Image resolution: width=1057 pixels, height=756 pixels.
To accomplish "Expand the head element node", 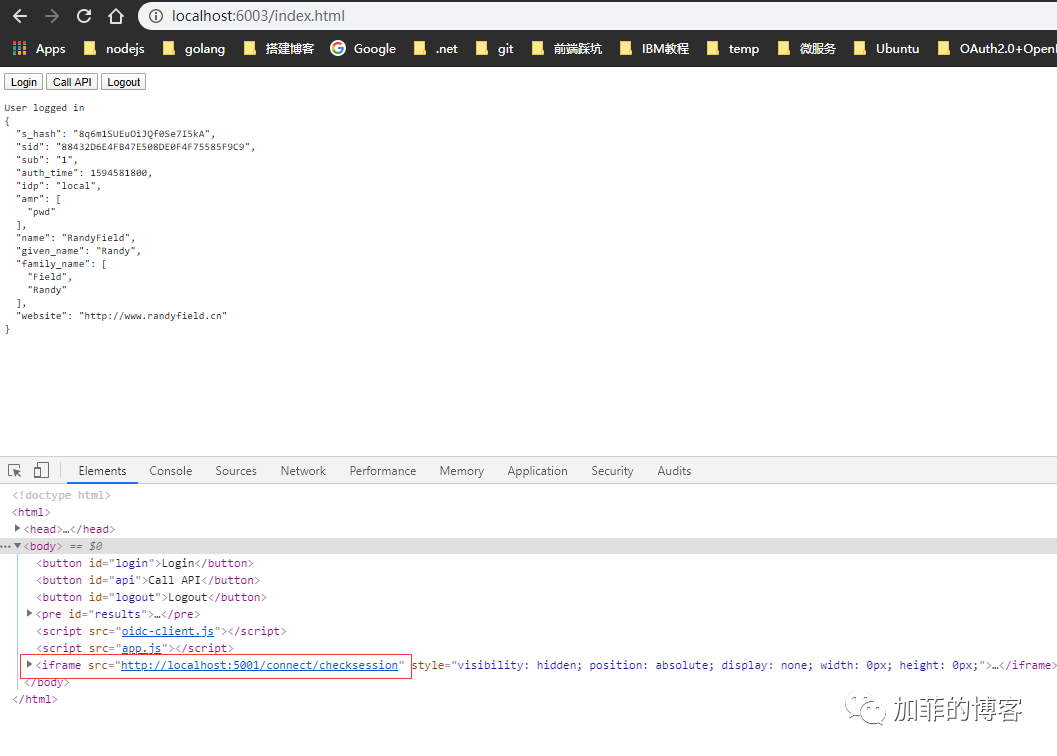I will point(18,529).
